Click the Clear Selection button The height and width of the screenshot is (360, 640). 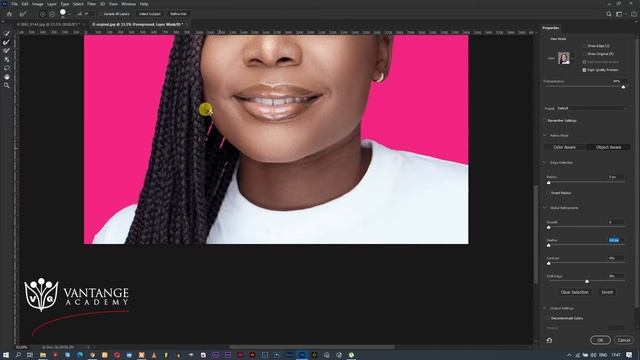[575, 292]
